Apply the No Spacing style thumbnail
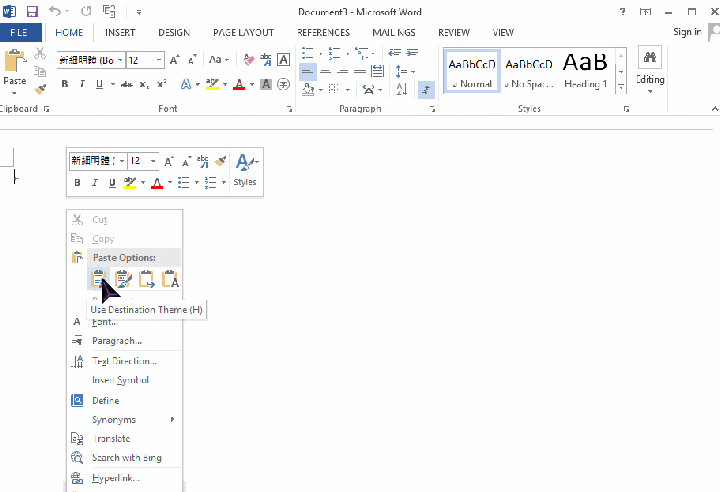Viewport: 720px width, 492px height. [x=529, y=71]
